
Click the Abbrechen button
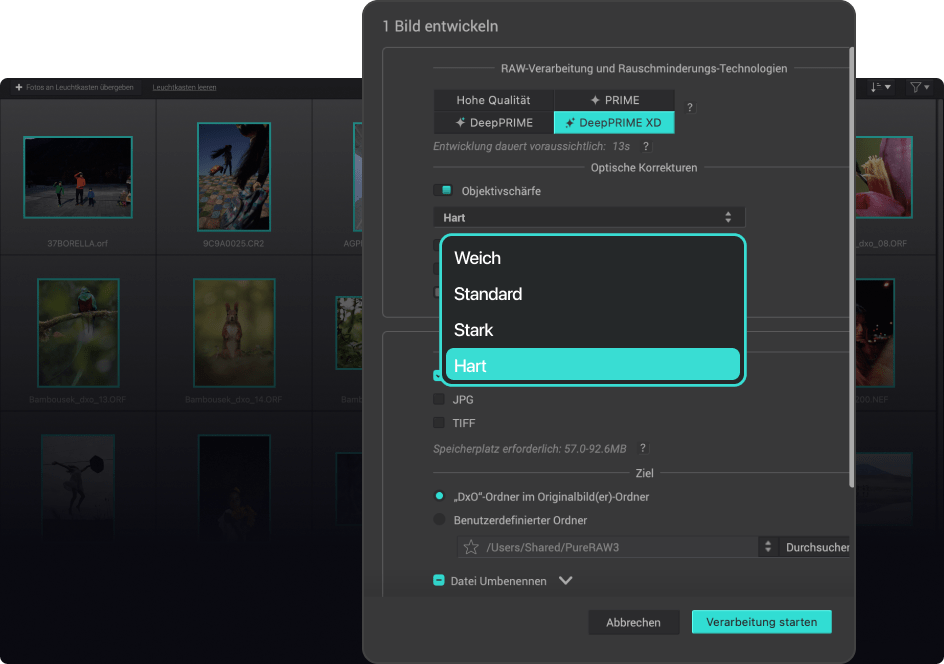[x=633, y=622]
